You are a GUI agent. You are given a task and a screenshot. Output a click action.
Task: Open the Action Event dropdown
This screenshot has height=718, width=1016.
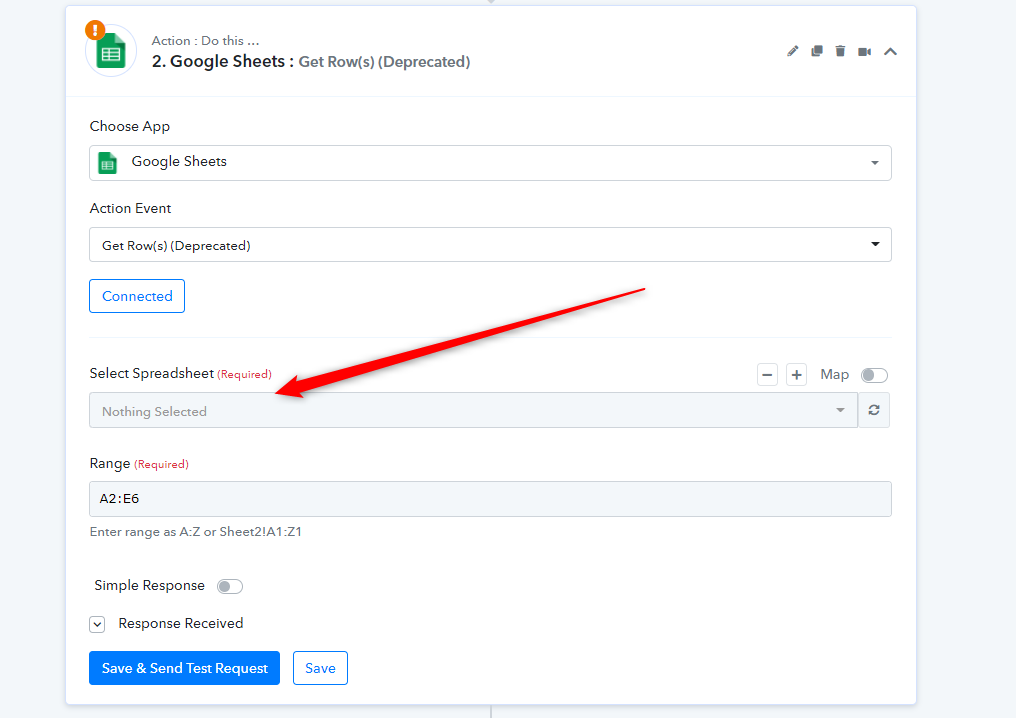tap(490, 245)
